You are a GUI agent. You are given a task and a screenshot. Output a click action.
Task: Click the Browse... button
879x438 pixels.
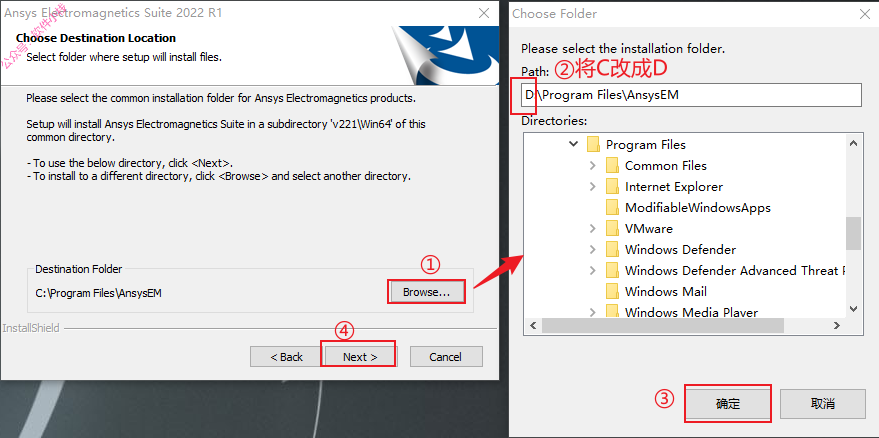click(426, 292)
